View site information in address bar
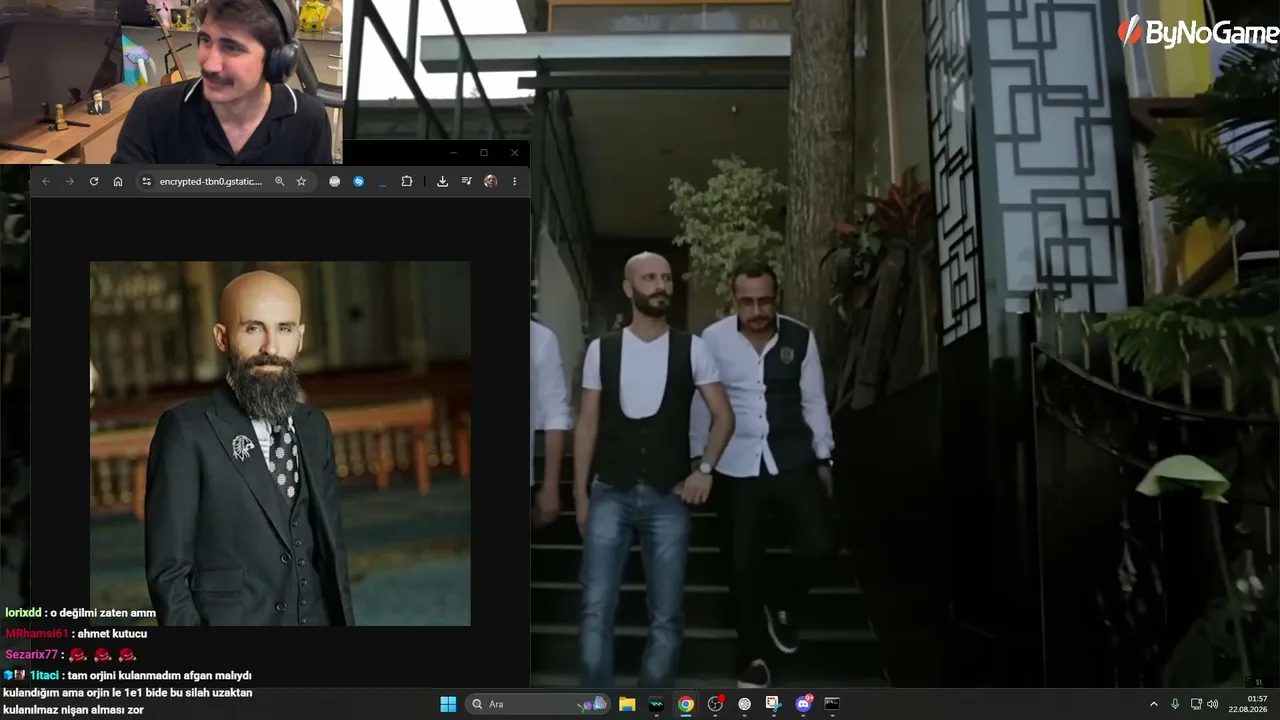1280x720 pixels. pos(146,181)
